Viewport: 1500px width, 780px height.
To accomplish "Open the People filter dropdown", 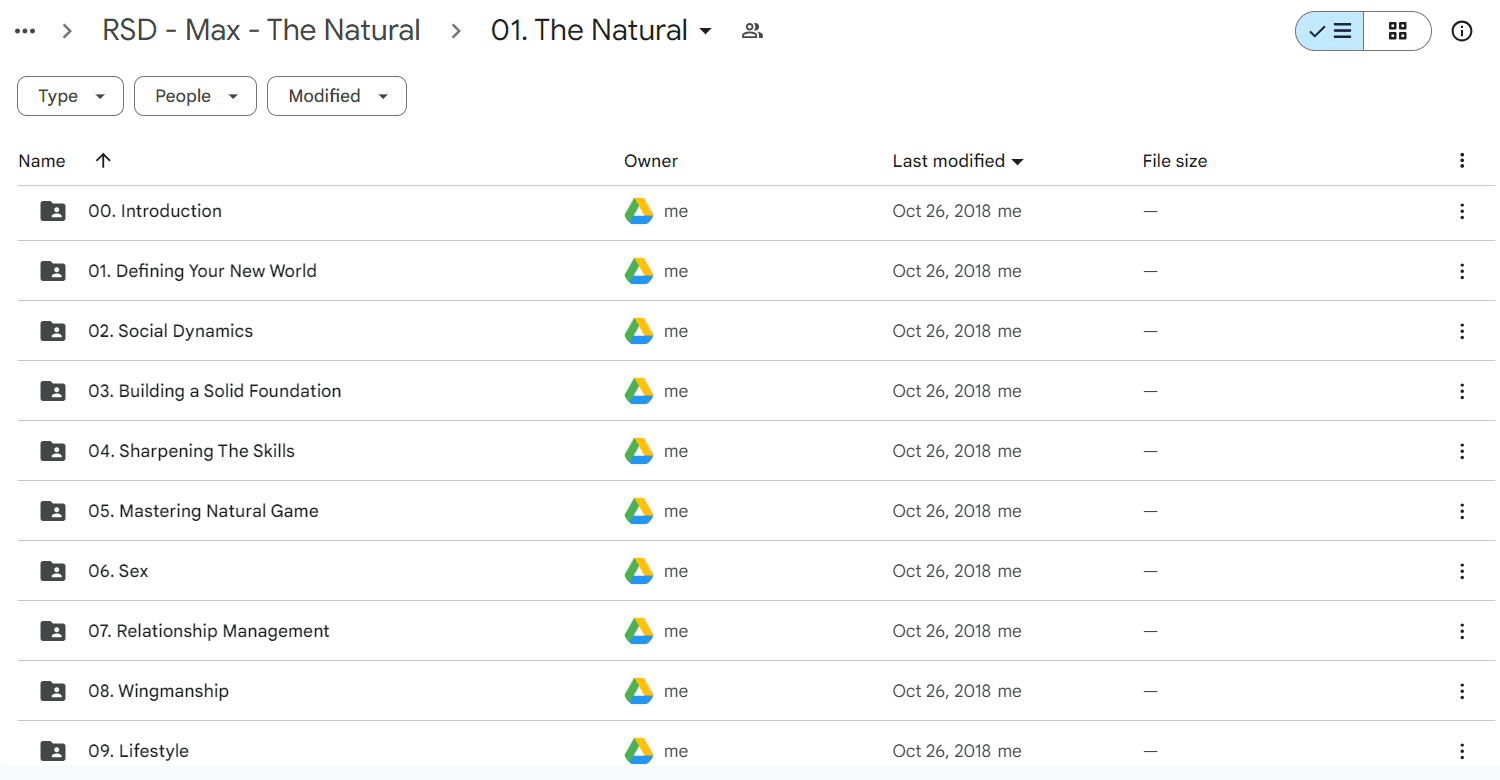I will (x=195, y=96).
